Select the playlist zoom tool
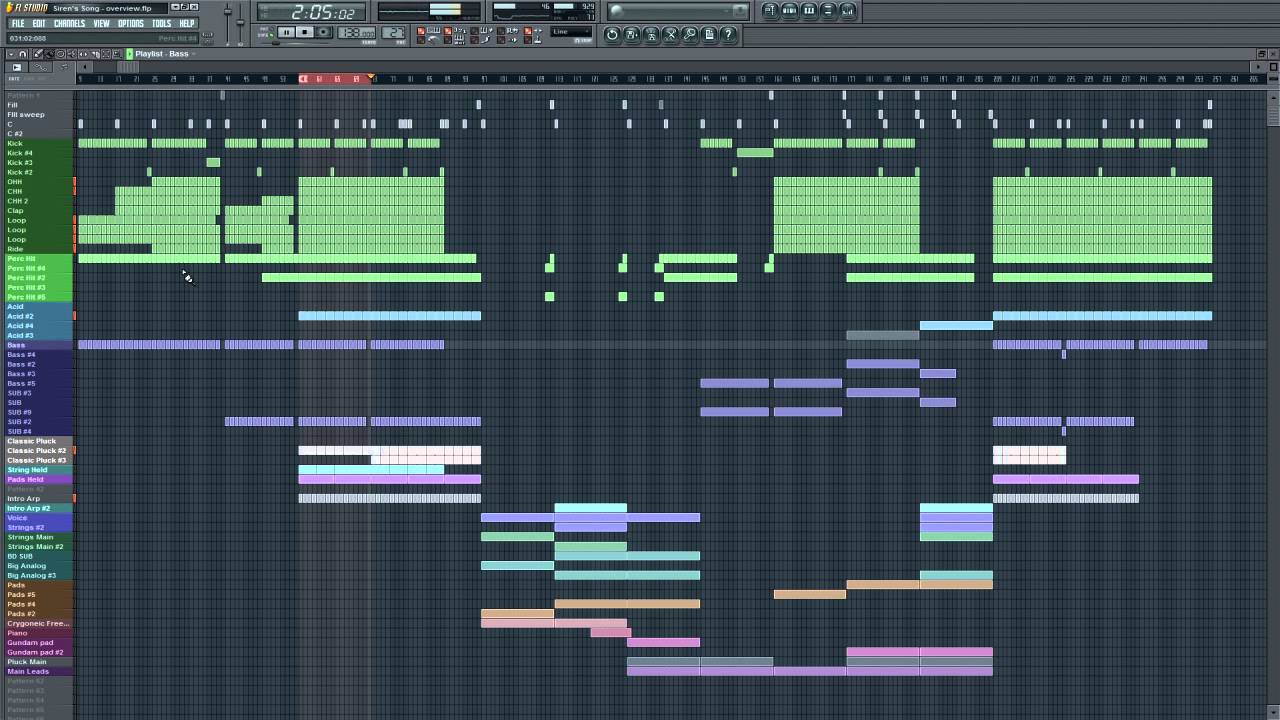This screenshot has height=720, width=1280. click(117, 54)
